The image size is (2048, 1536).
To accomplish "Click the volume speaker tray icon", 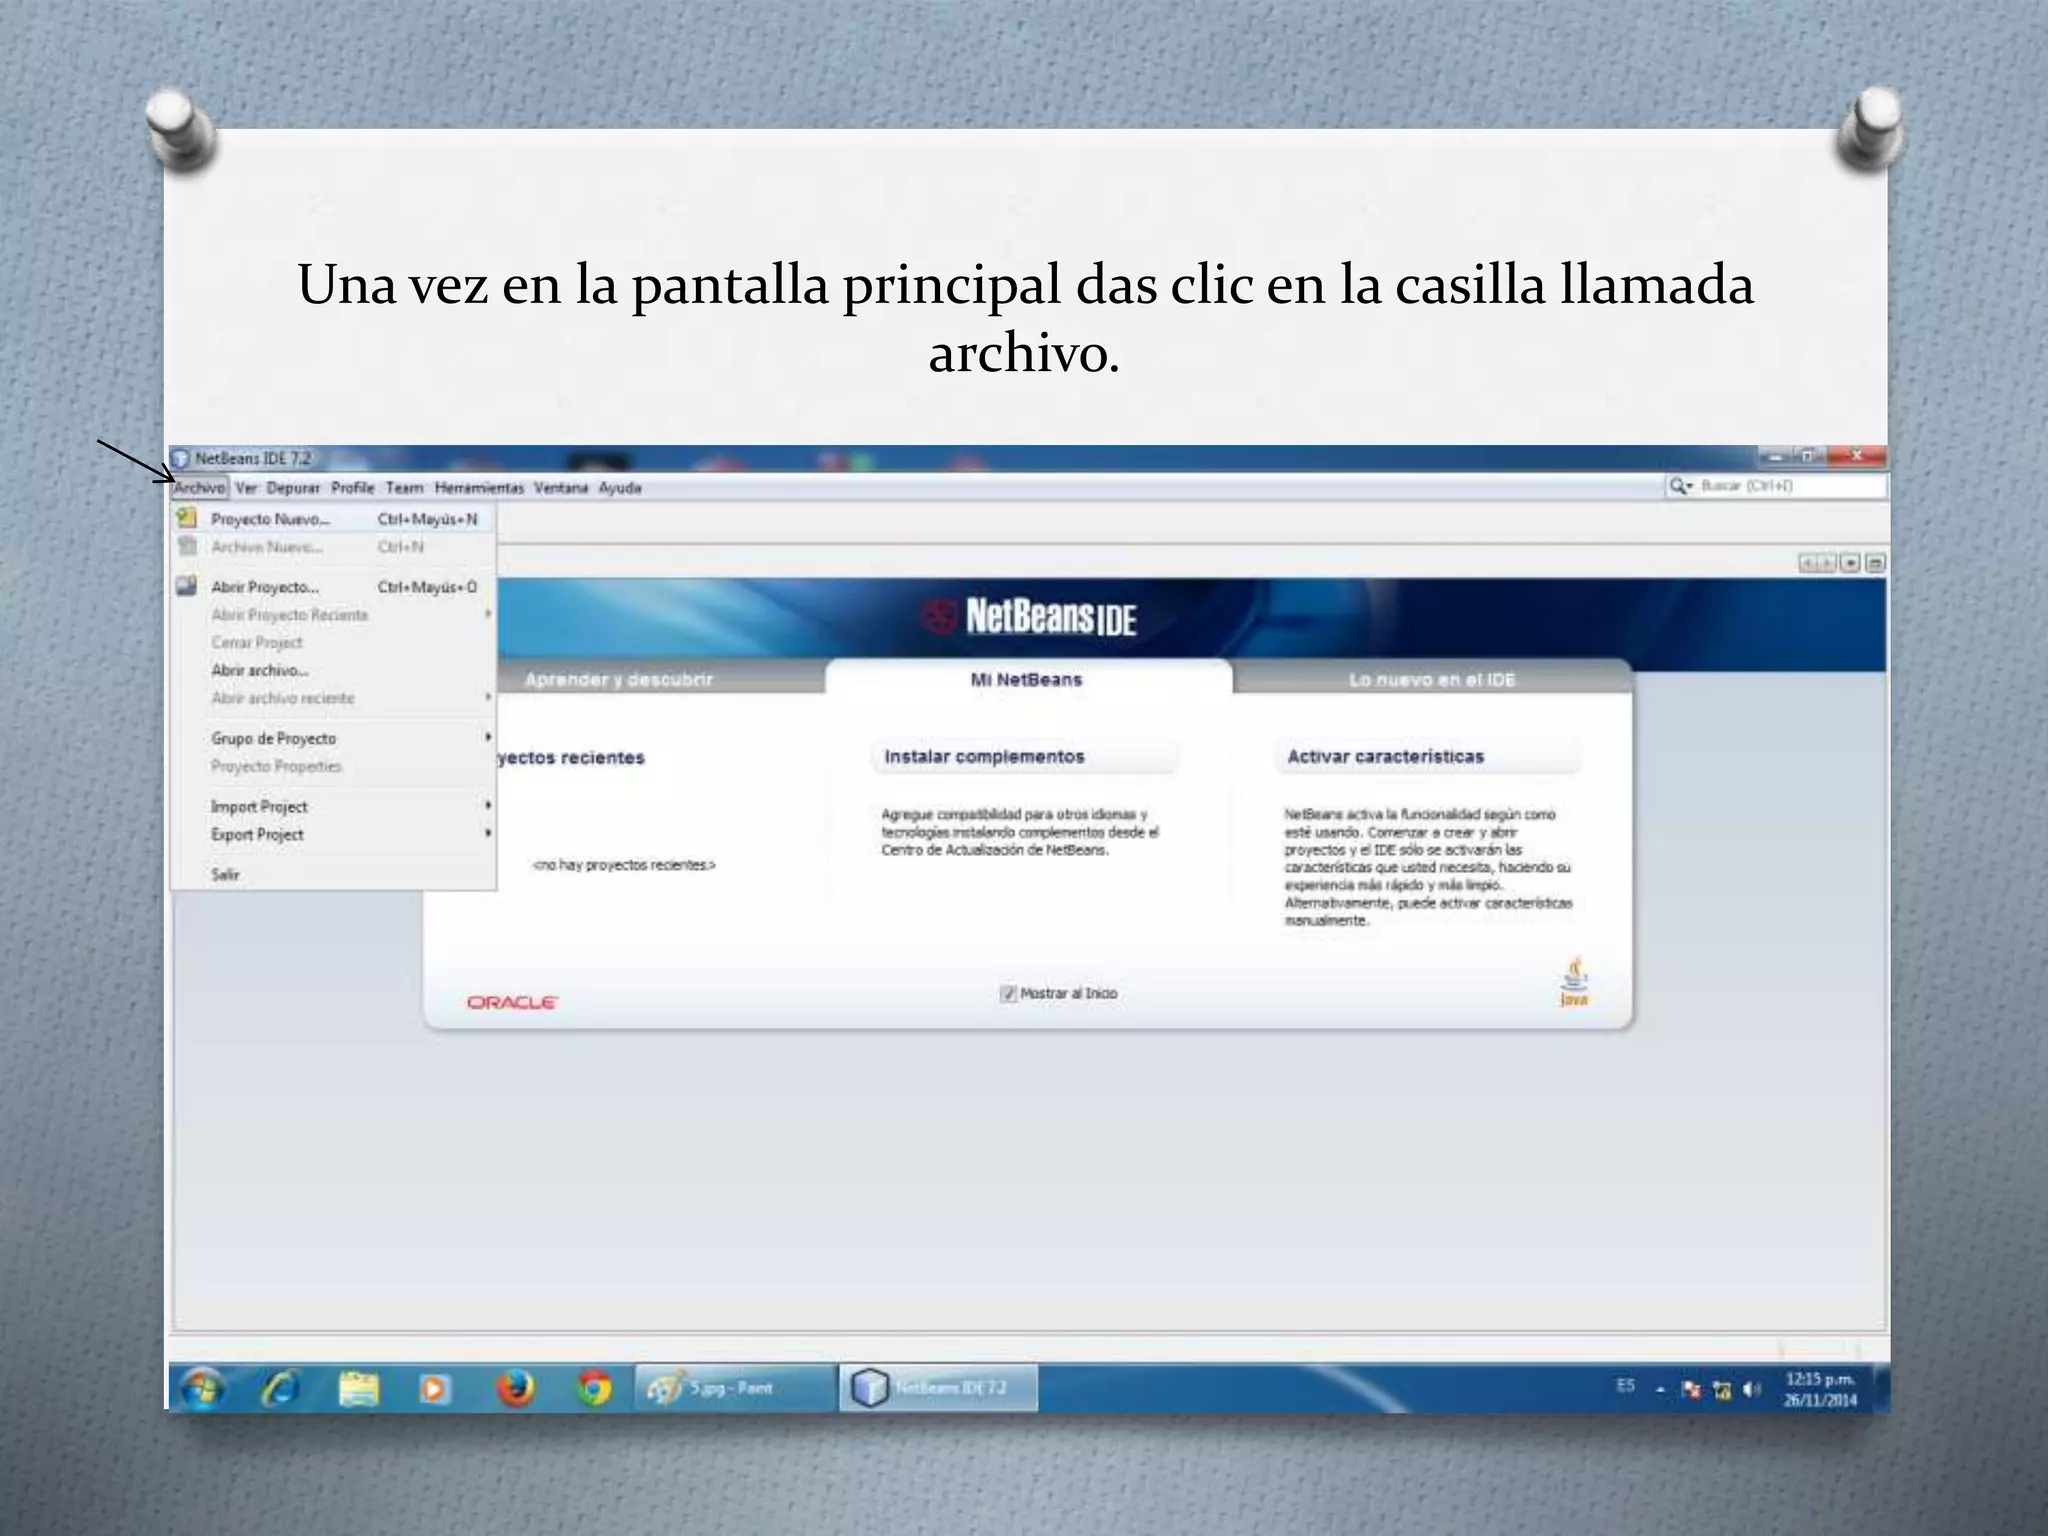I will click(1751, 1390).
